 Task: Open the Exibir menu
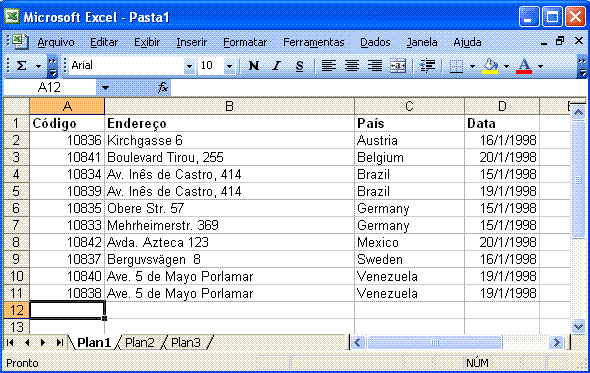[147, 42]
